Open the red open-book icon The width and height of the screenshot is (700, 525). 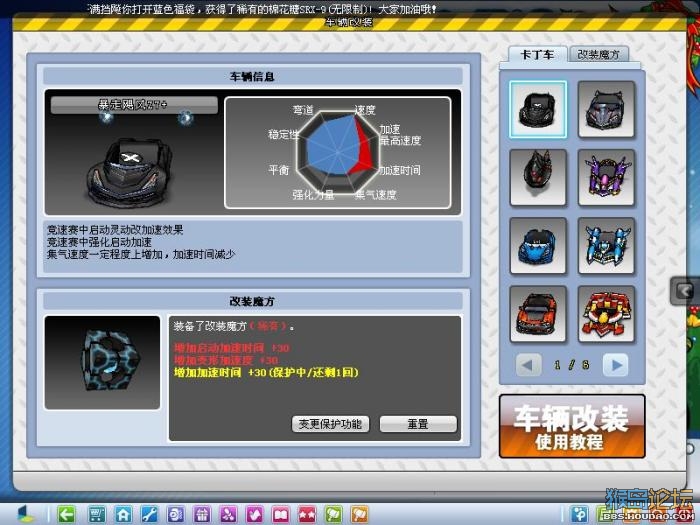[x=281, y=515]
